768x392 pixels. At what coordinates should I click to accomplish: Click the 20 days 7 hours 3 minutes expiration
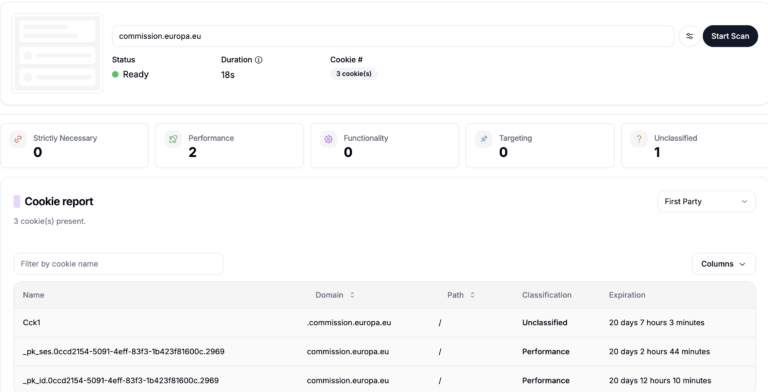click(x=656, y=322)
